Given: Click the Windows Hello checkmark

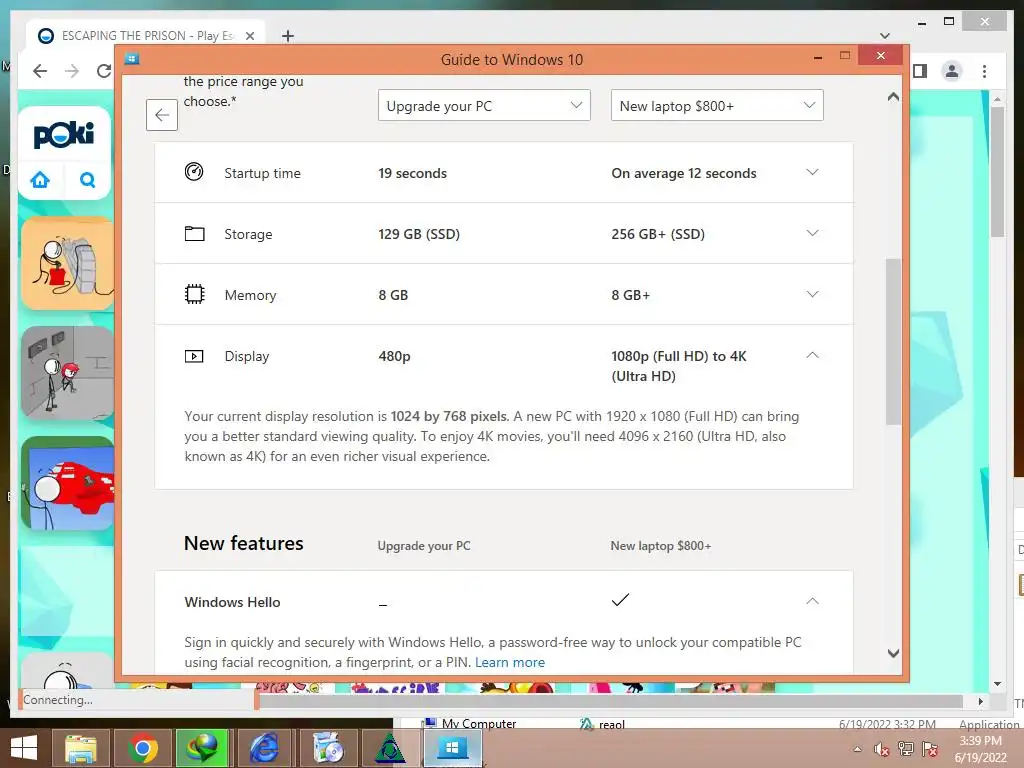Looking at the screenshot, I should (x=620, y=600).
